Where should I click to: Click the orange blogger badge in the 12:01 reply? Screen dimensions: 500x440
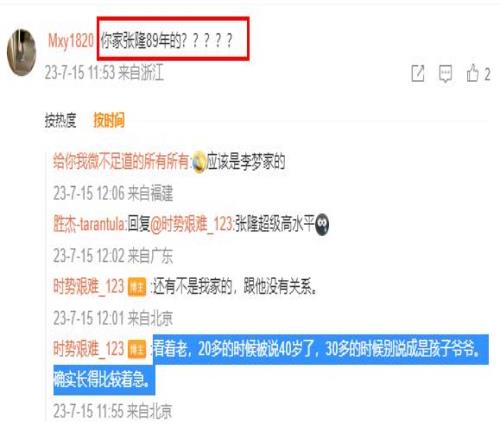[x=137, y=287]
